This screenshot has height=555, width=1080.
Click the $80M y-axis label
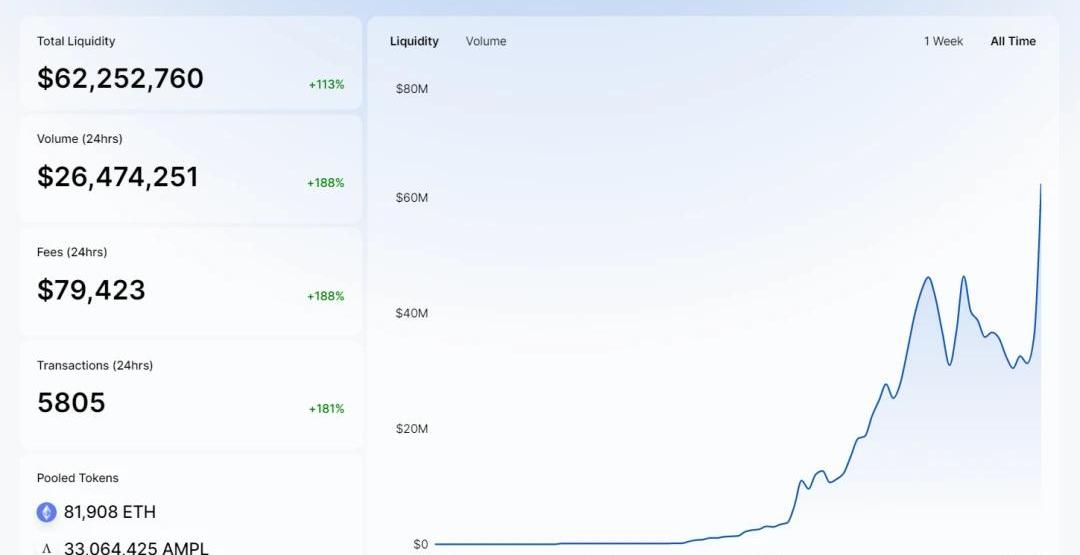tap(412, 88)
